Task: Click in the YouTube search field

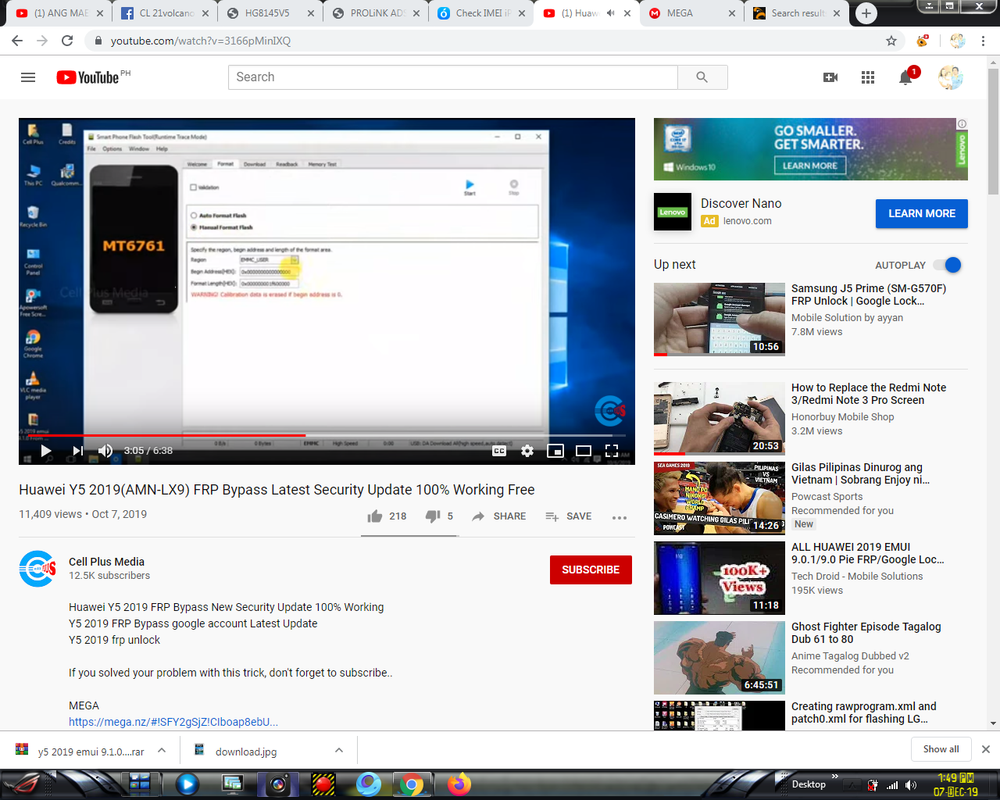Action: pos(453,77)
